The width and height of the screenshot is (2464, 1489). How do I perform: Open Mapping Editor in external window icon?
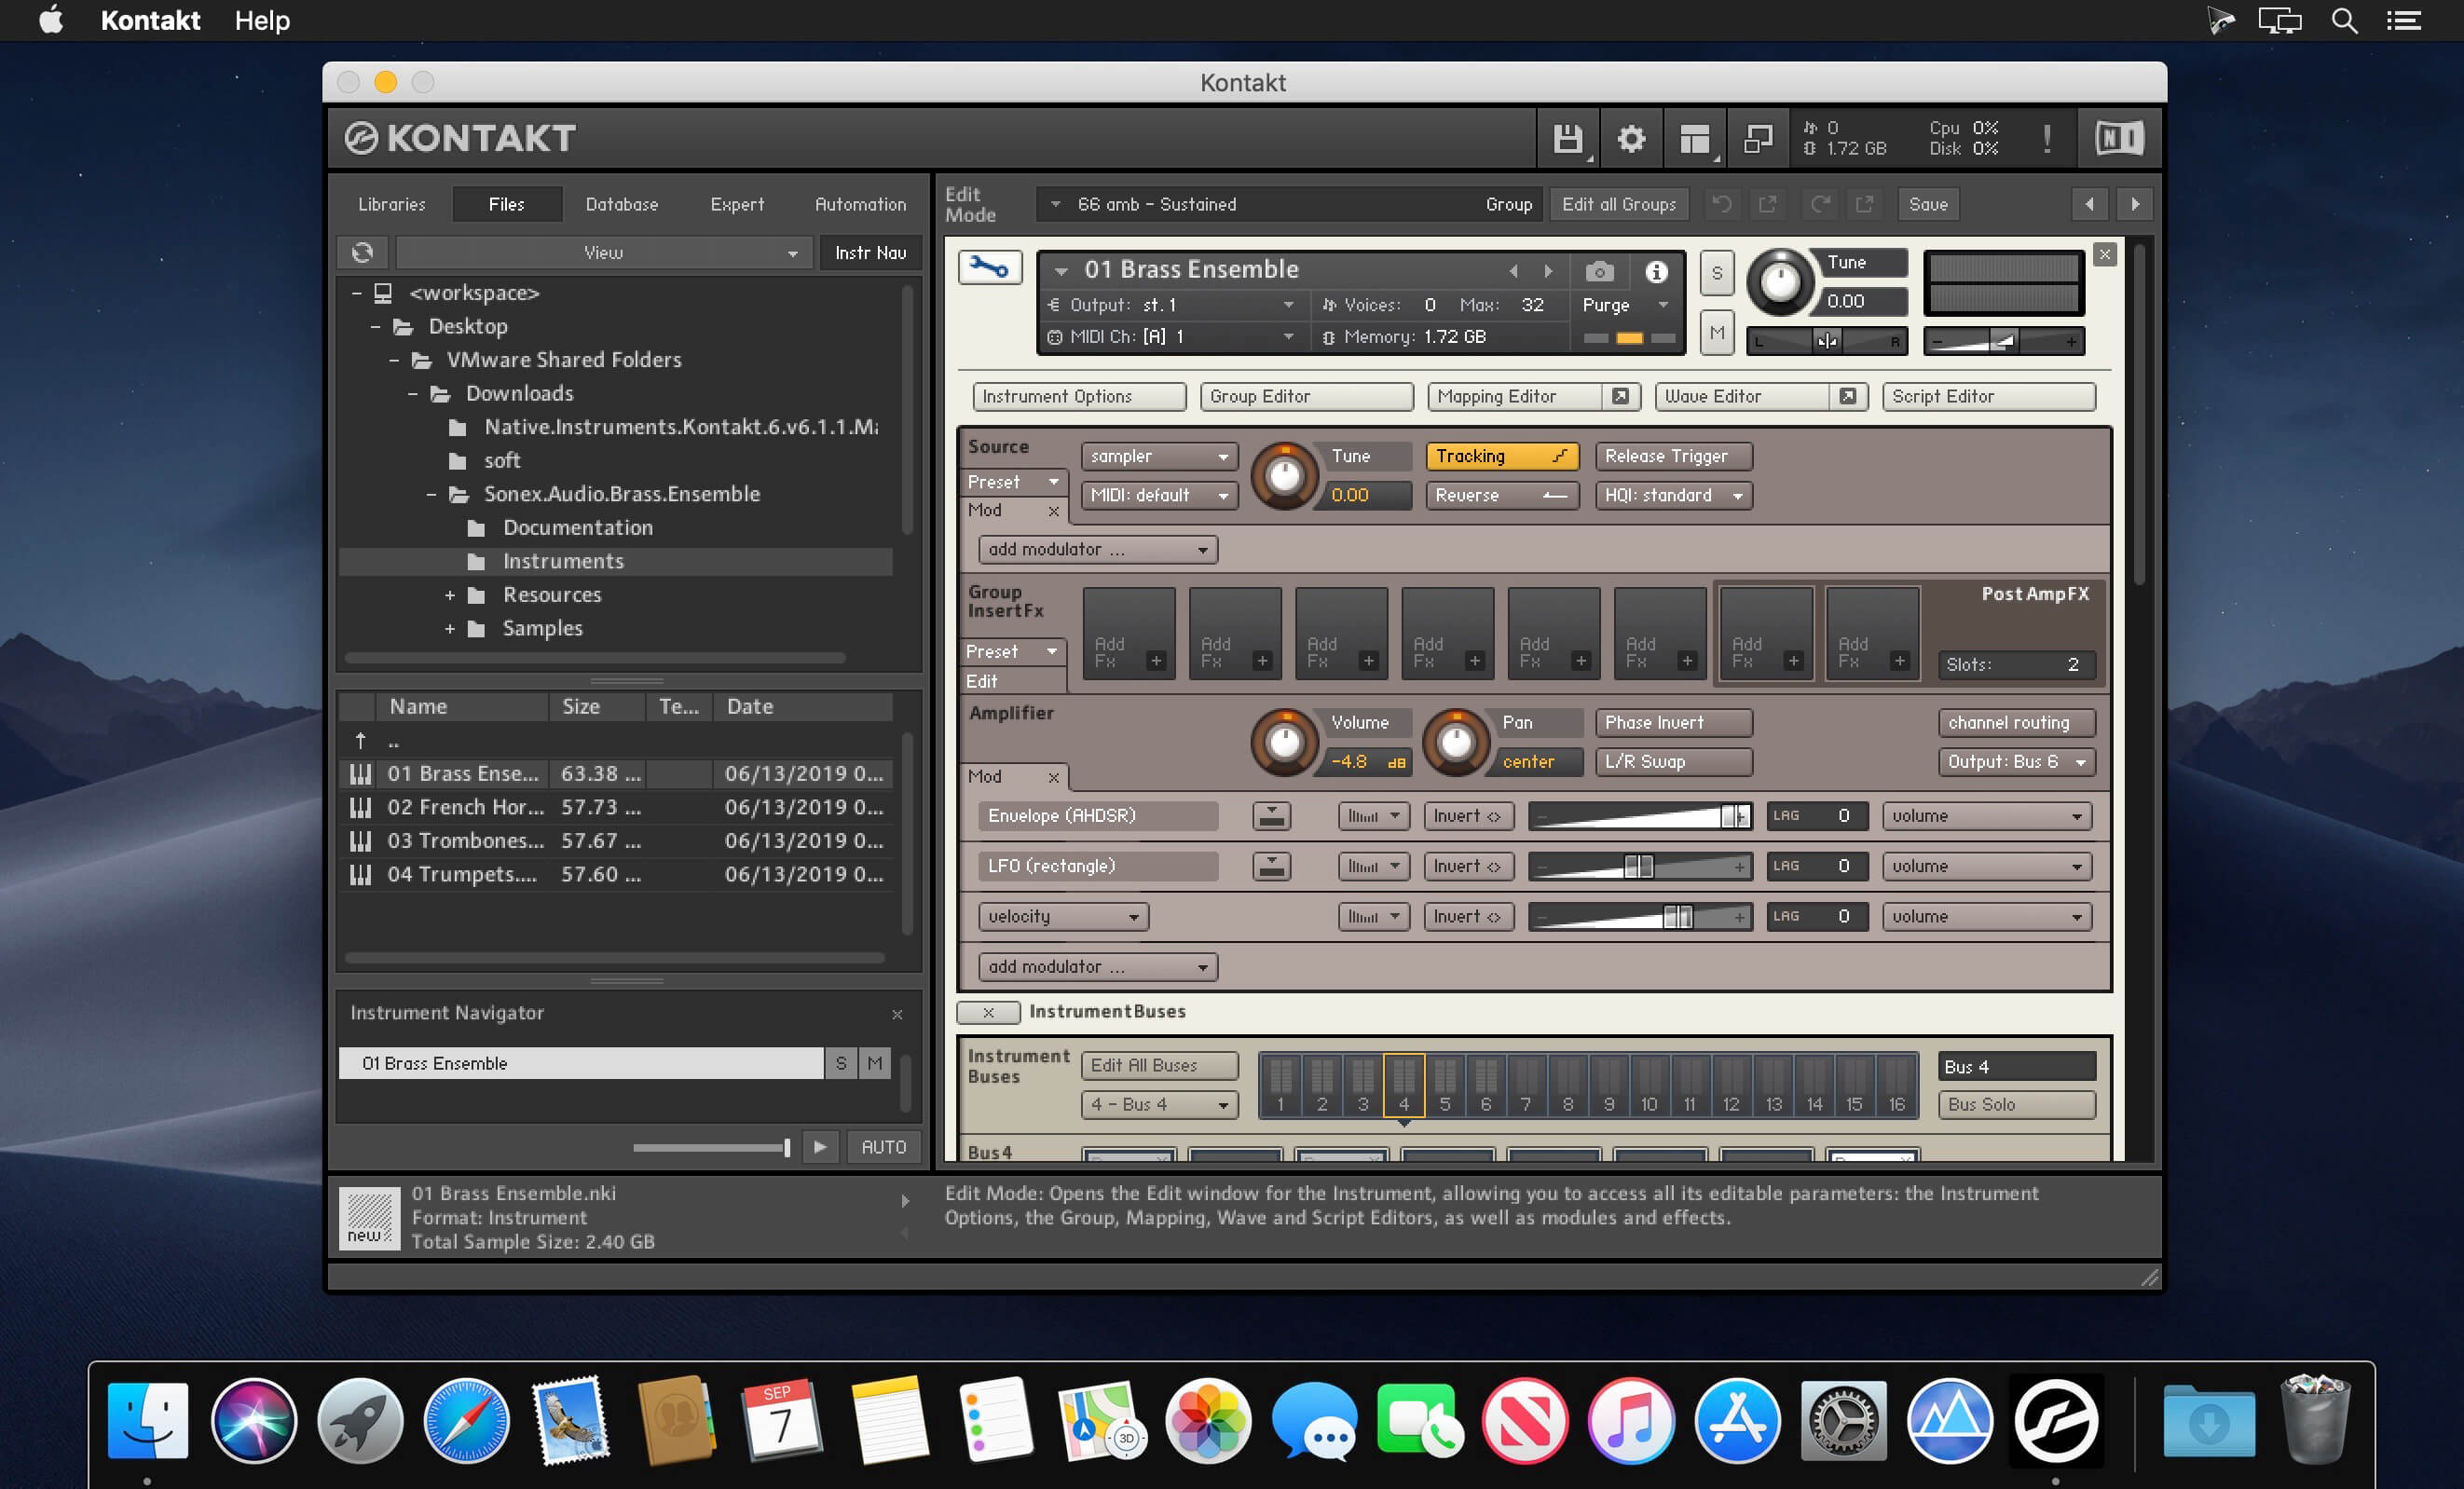1620,396
